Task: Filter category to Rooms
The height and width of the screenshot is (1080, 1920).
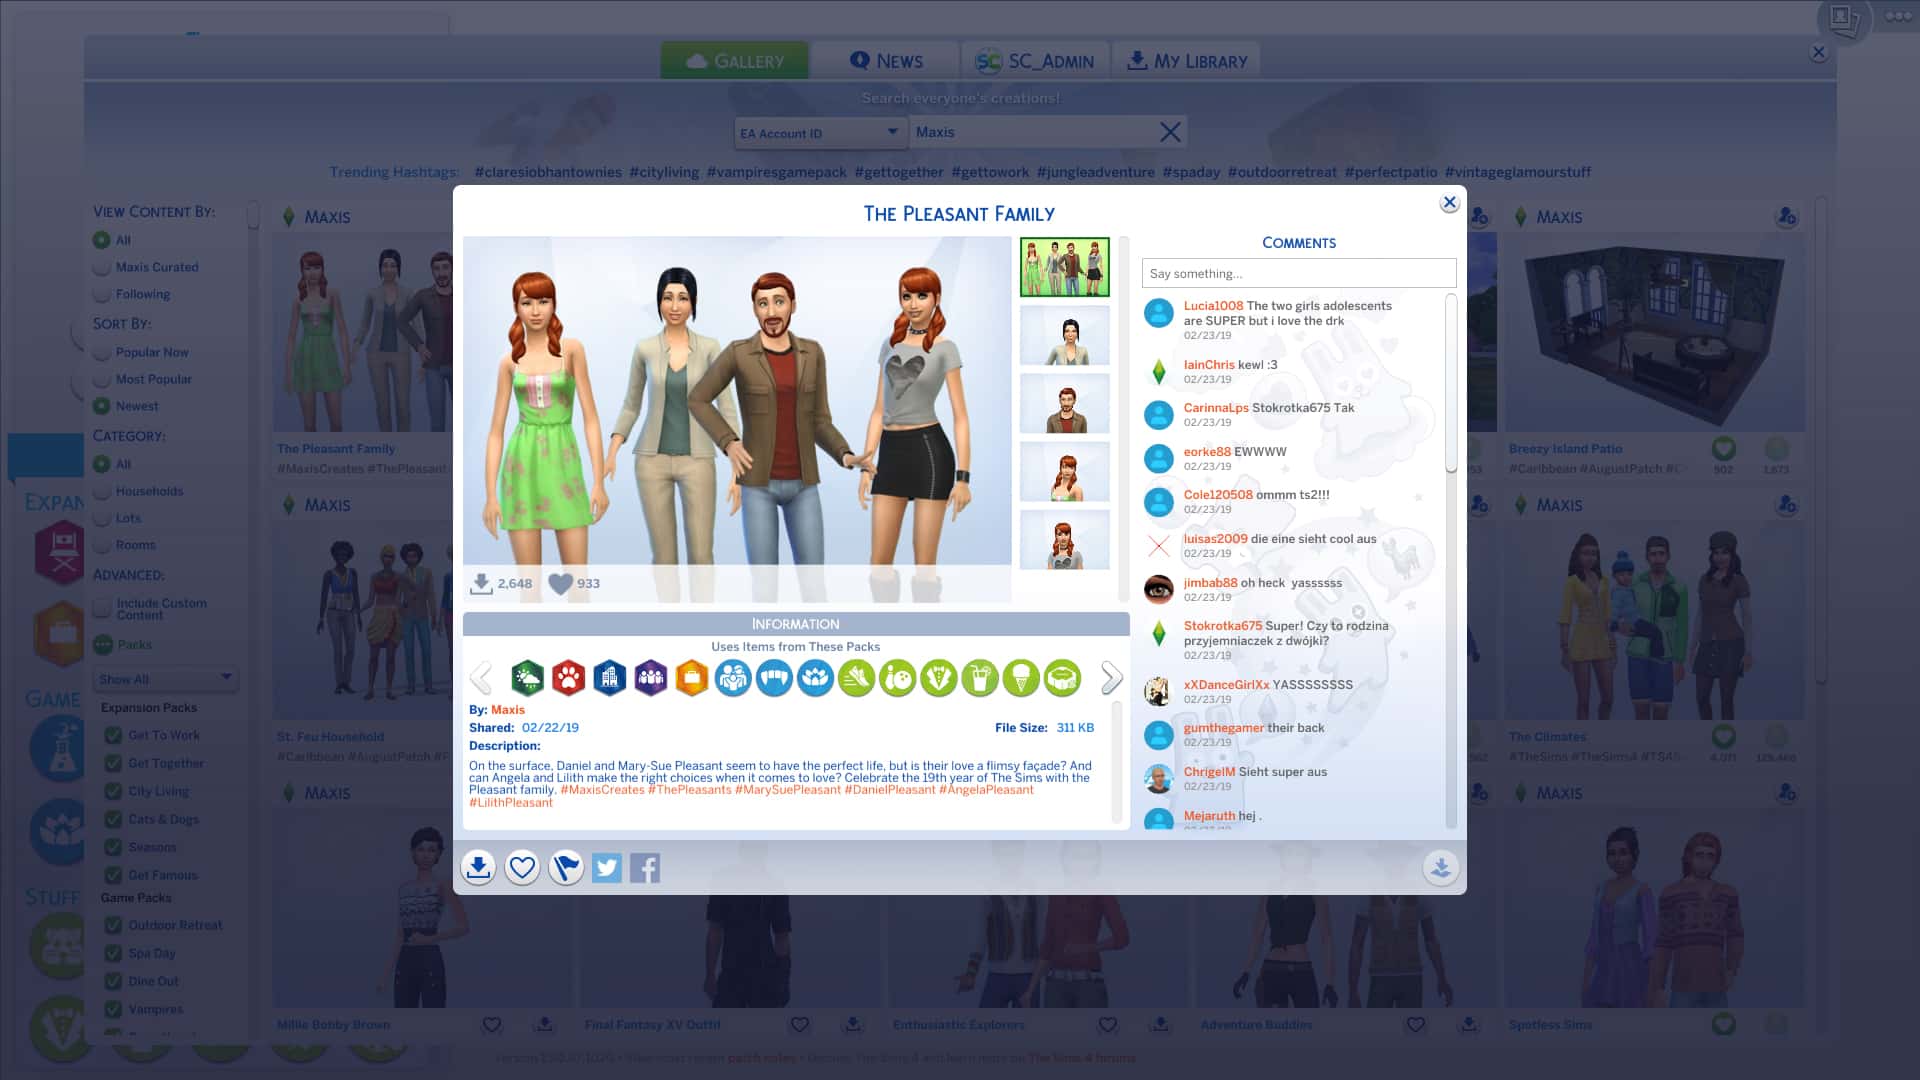Action: point(101,545)
